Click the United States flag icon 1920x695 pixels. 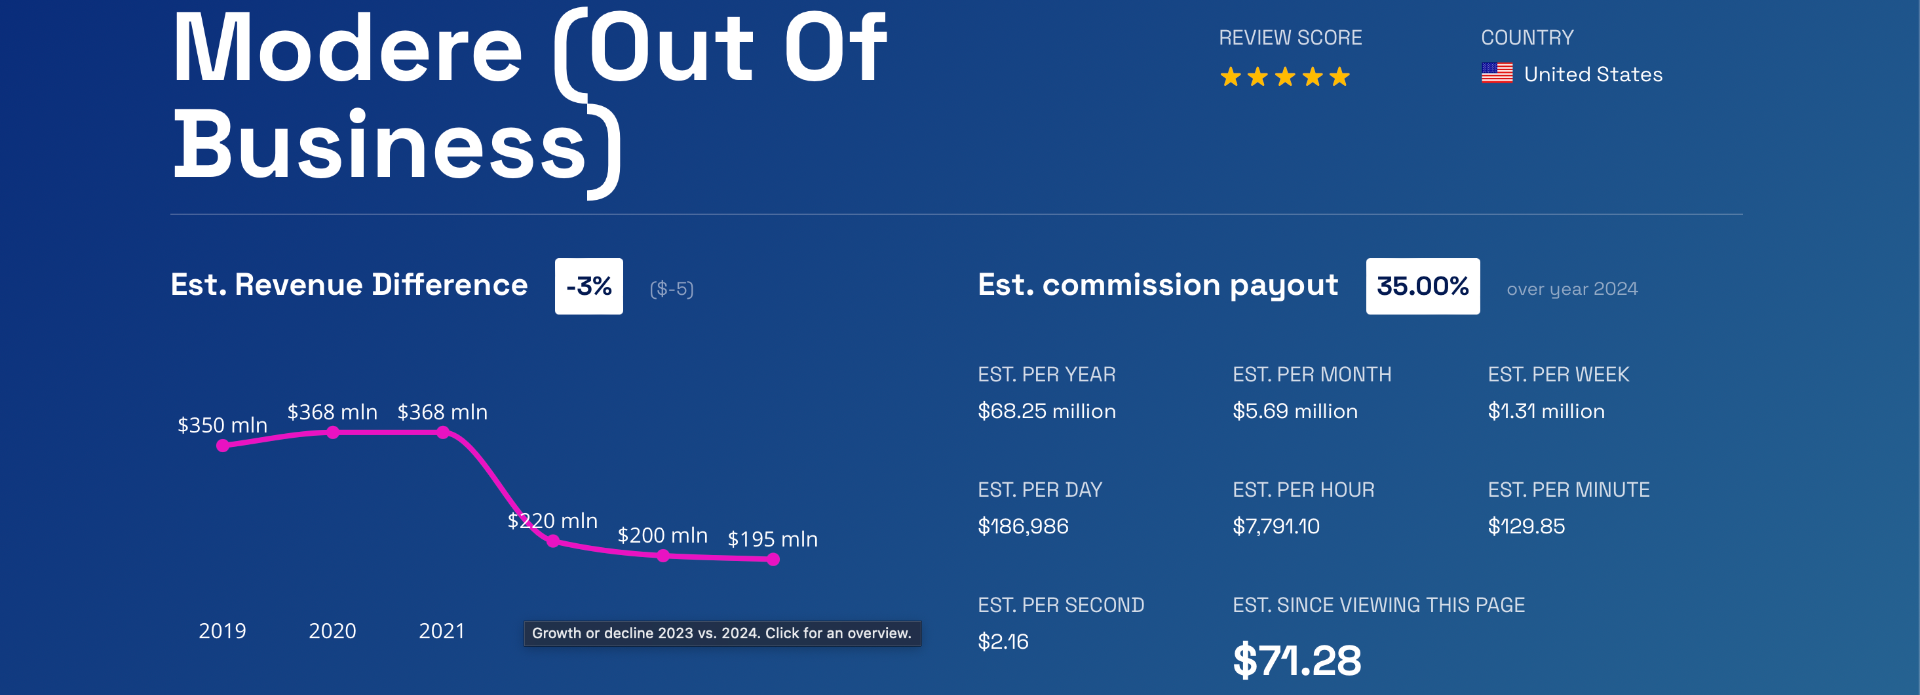tap(1497, 73)
